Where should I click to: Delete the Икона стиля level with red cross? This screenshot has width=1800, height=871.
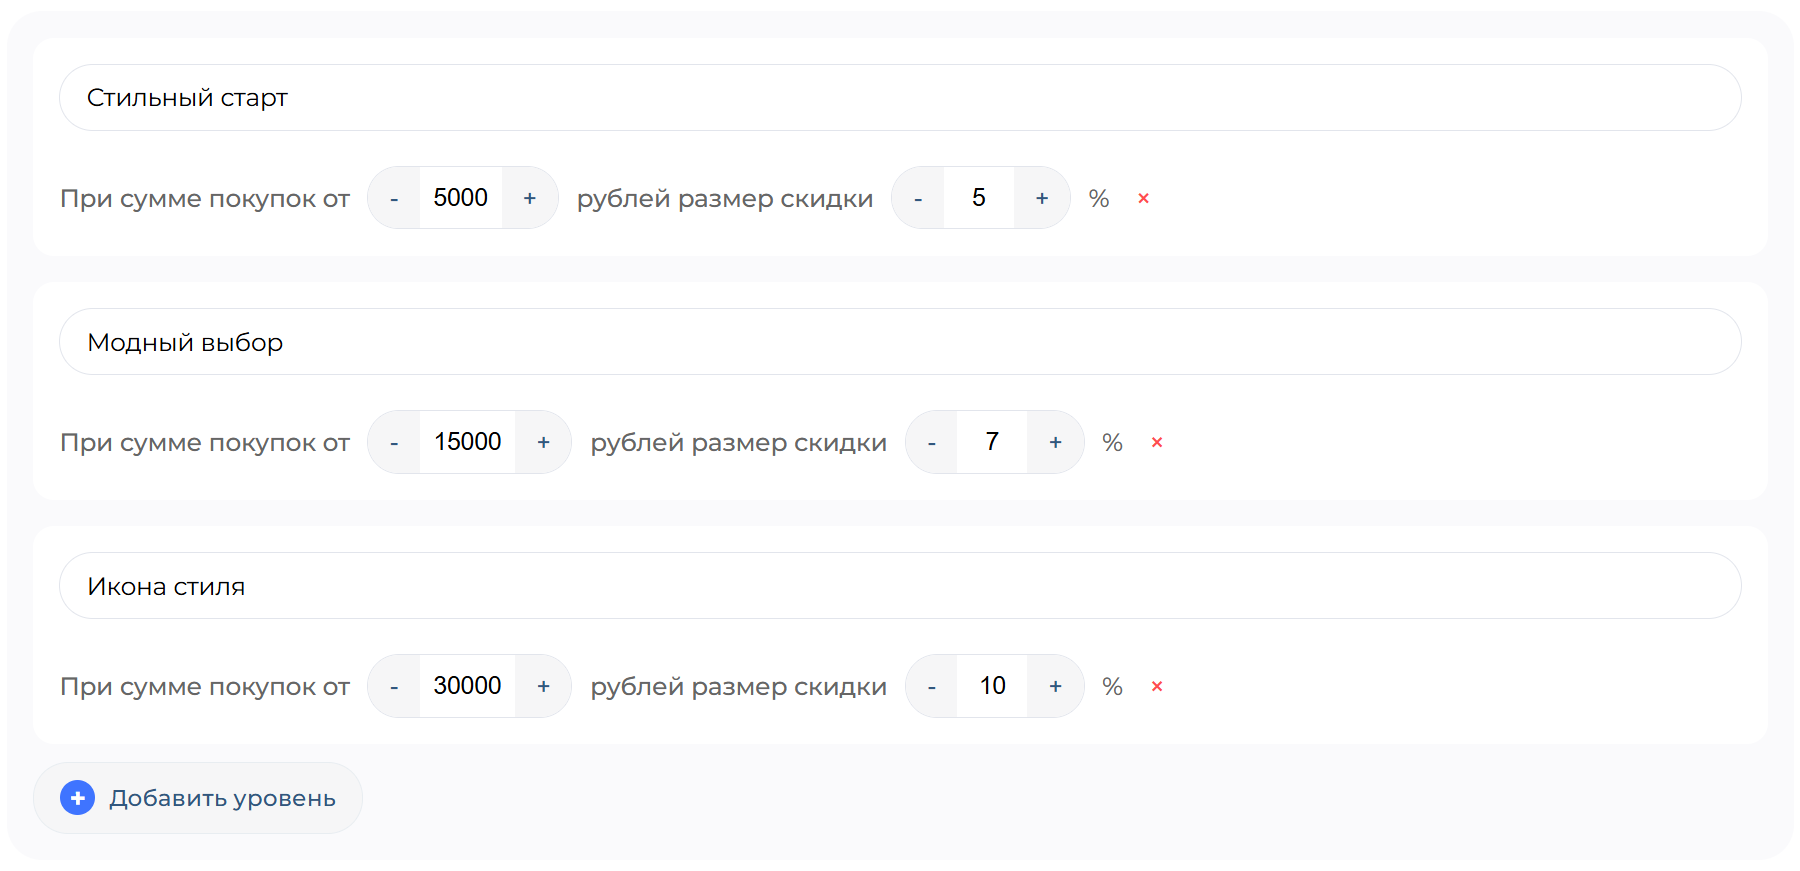pyautogui.click(x=1157, y=686)
